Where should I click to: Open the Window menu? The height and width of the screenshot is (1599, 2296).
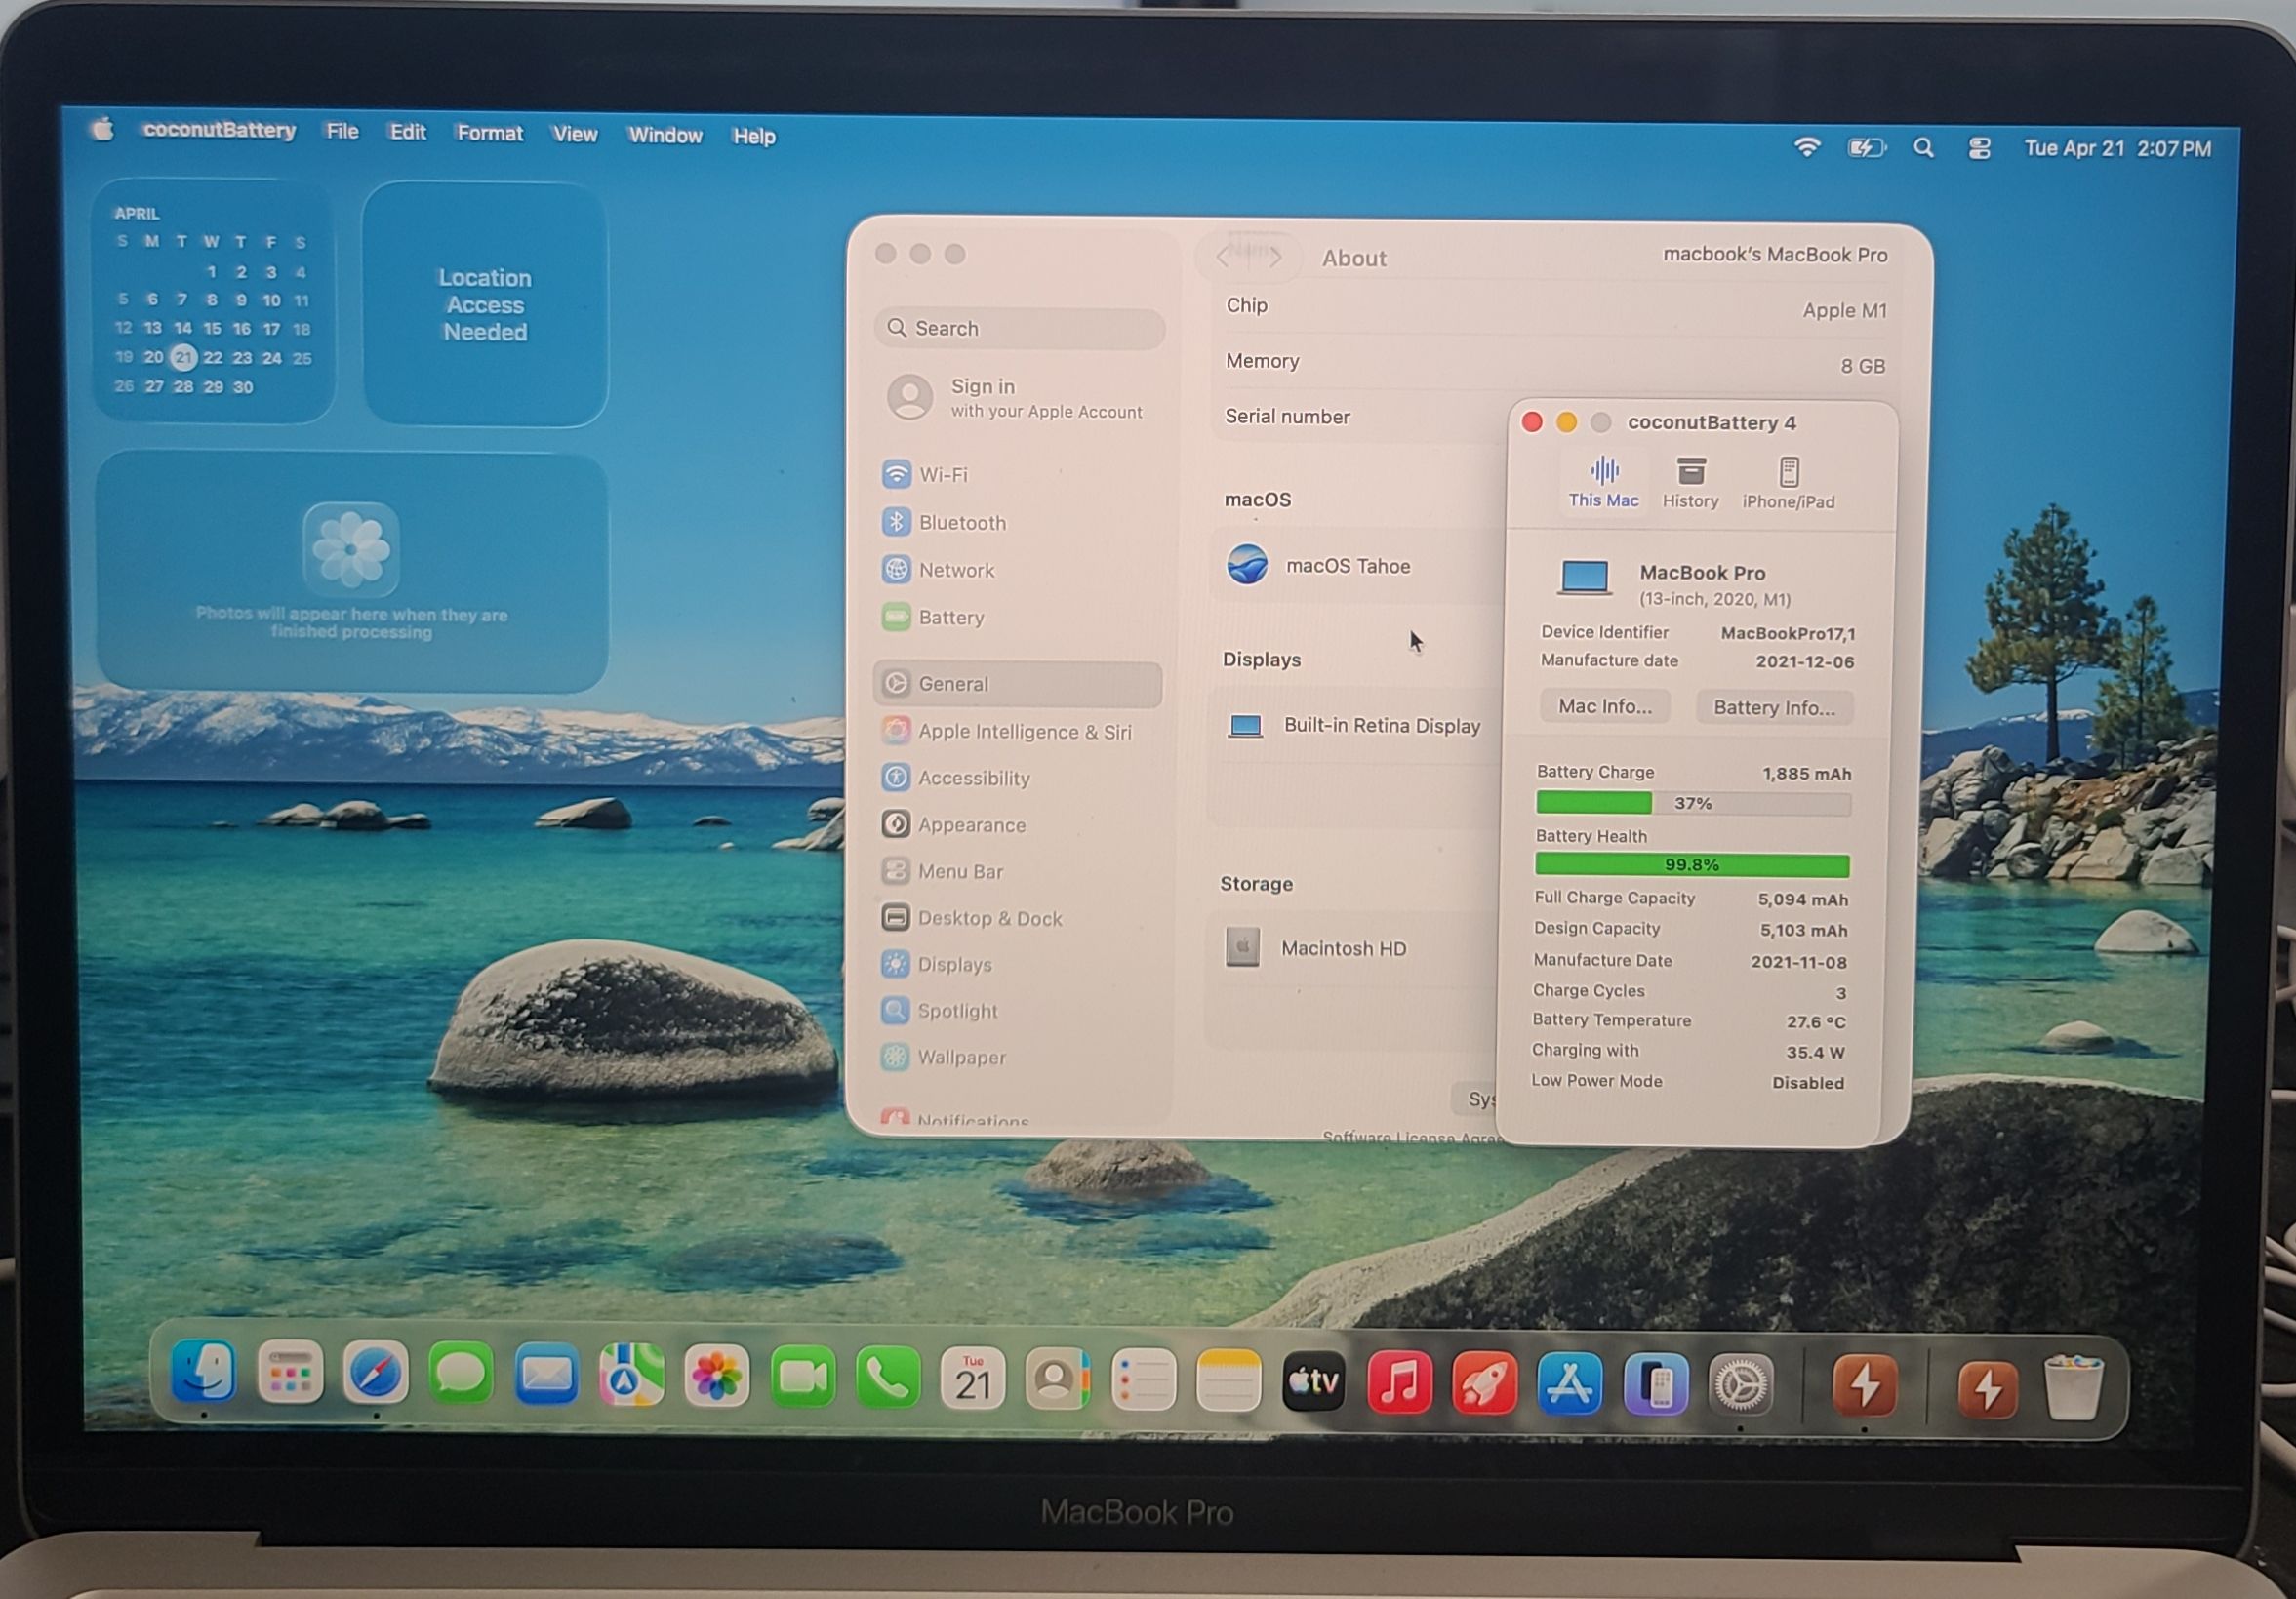(664, 135)
